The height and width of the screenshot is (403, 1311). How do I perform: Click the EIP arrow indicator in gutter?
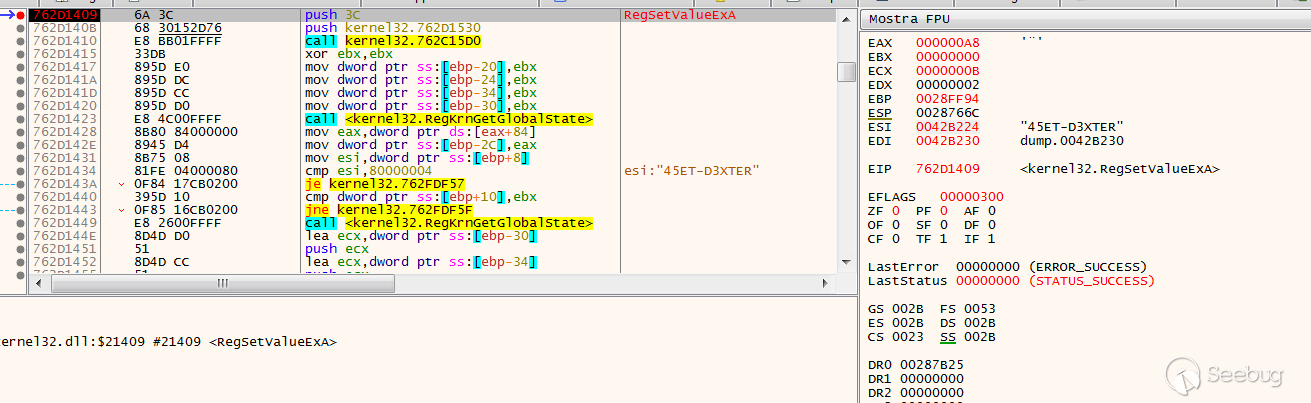9,15
